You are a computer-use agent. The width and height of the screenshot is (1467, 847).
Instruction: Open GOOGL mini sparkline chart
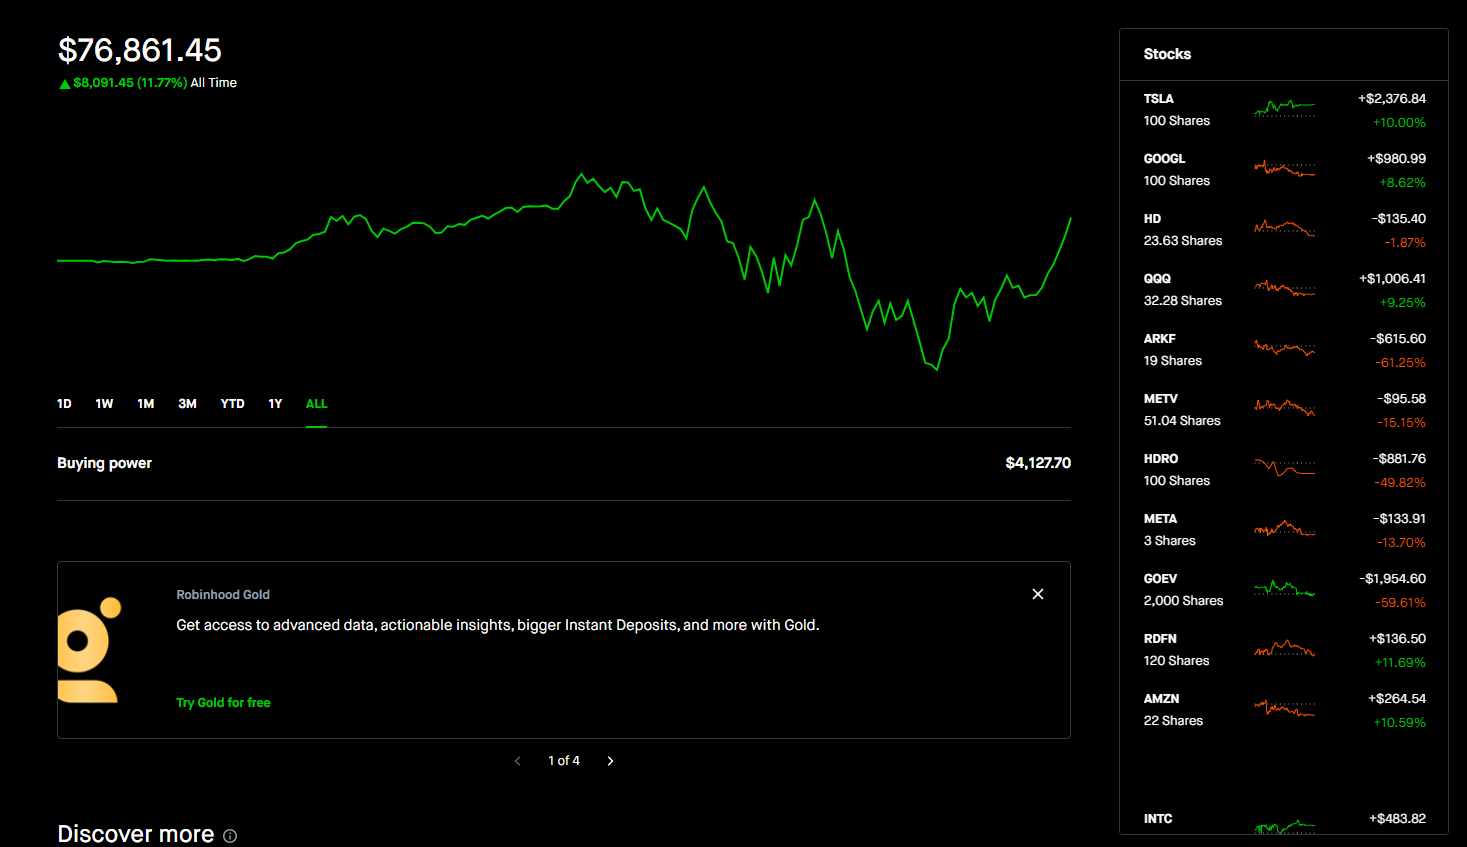coord(1285,168)
